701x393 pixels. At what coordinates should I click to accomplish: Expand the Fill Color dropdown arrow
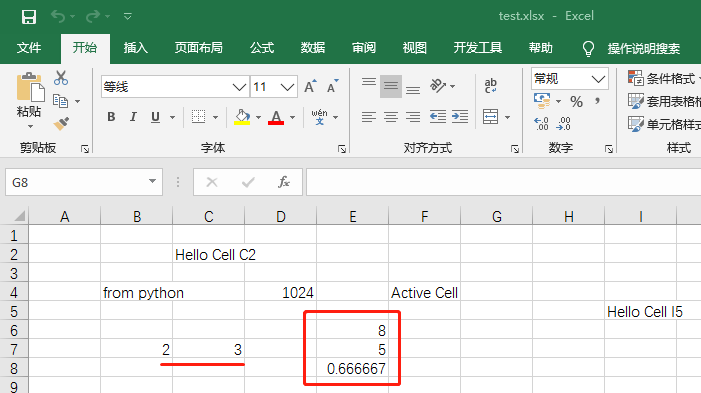click(258, 118)
